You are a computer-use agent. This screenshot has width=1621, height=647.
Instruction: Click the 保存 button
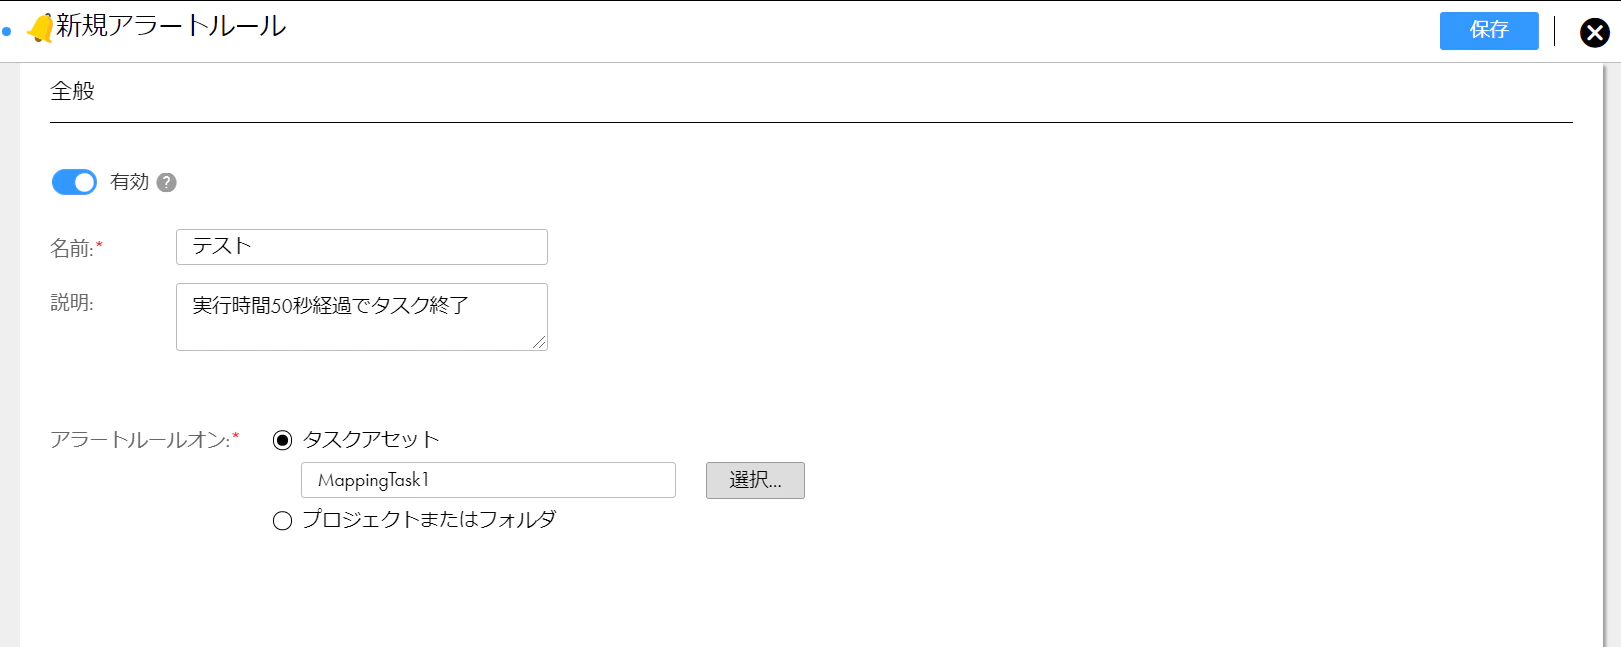pyautogui.click(x=1488, y=31)
